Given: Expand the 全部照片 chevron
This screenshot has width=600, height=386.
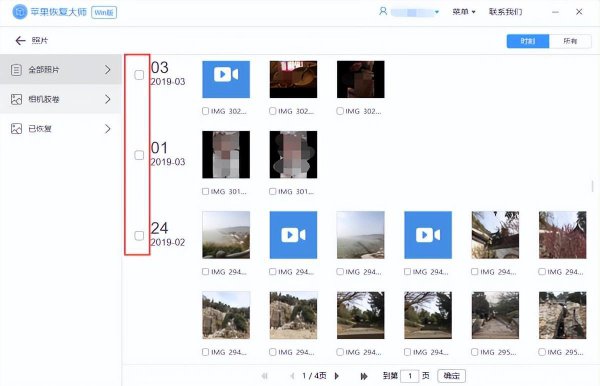Looking at the screenshot, I should point(108,70).
